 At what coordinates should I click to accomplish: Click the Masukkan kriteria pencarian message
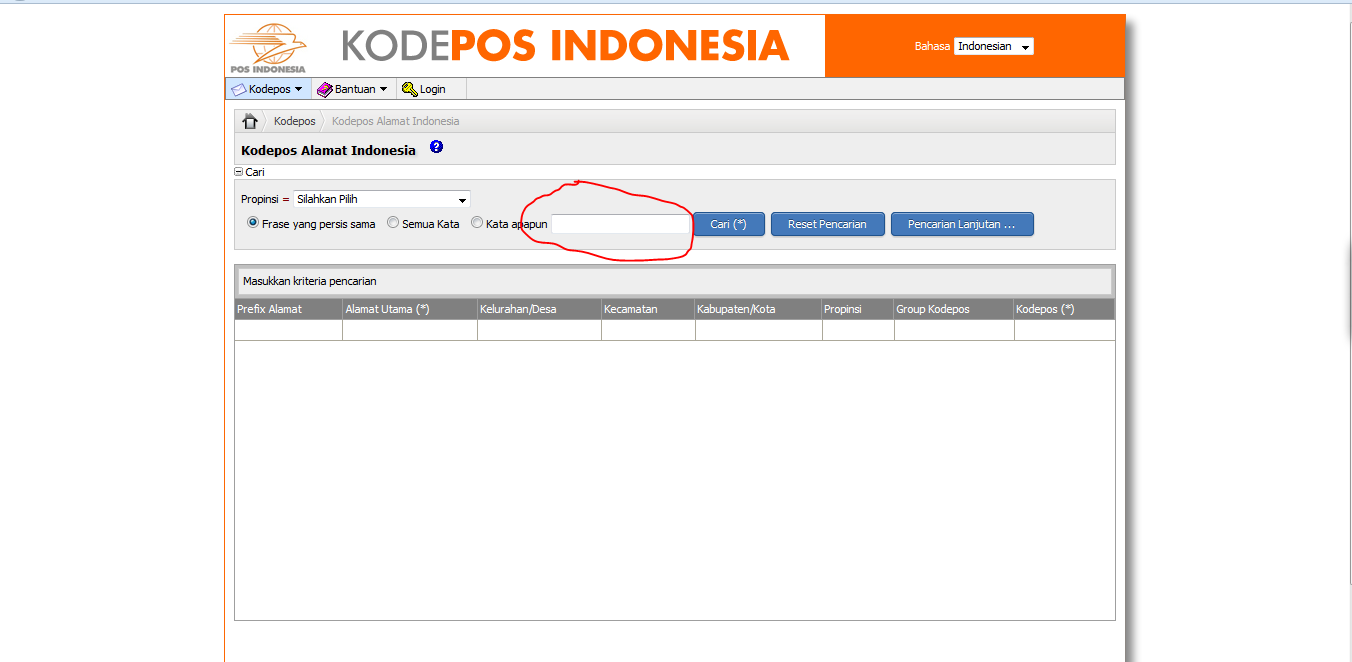point(310,282)
